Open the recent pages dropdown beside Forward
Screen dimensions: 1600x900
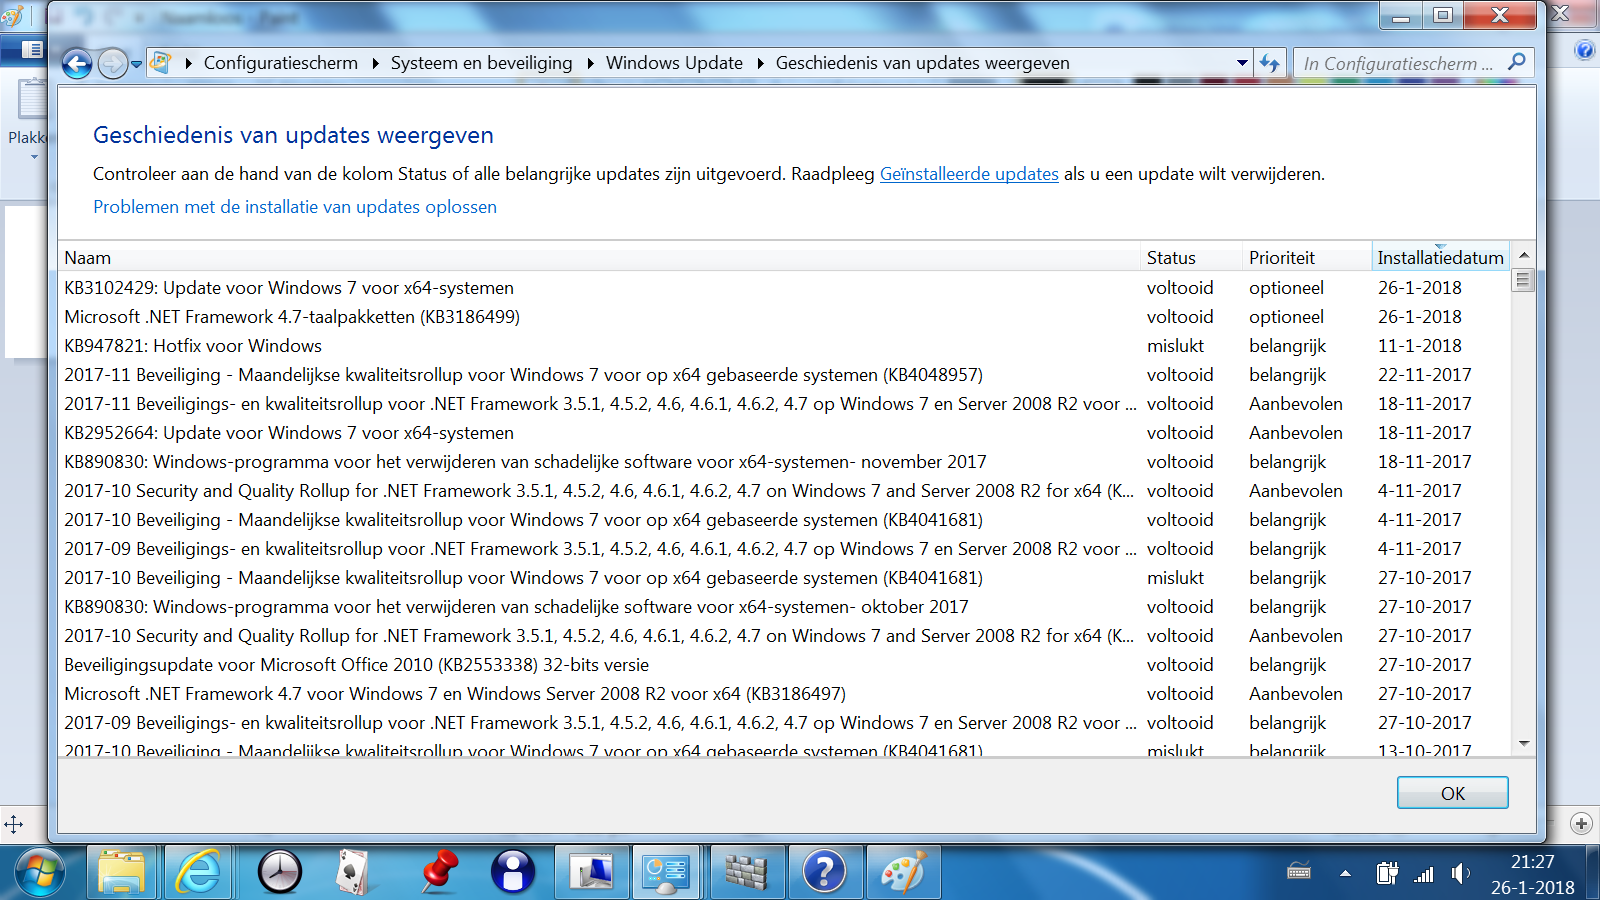click(x=136, y=65)
